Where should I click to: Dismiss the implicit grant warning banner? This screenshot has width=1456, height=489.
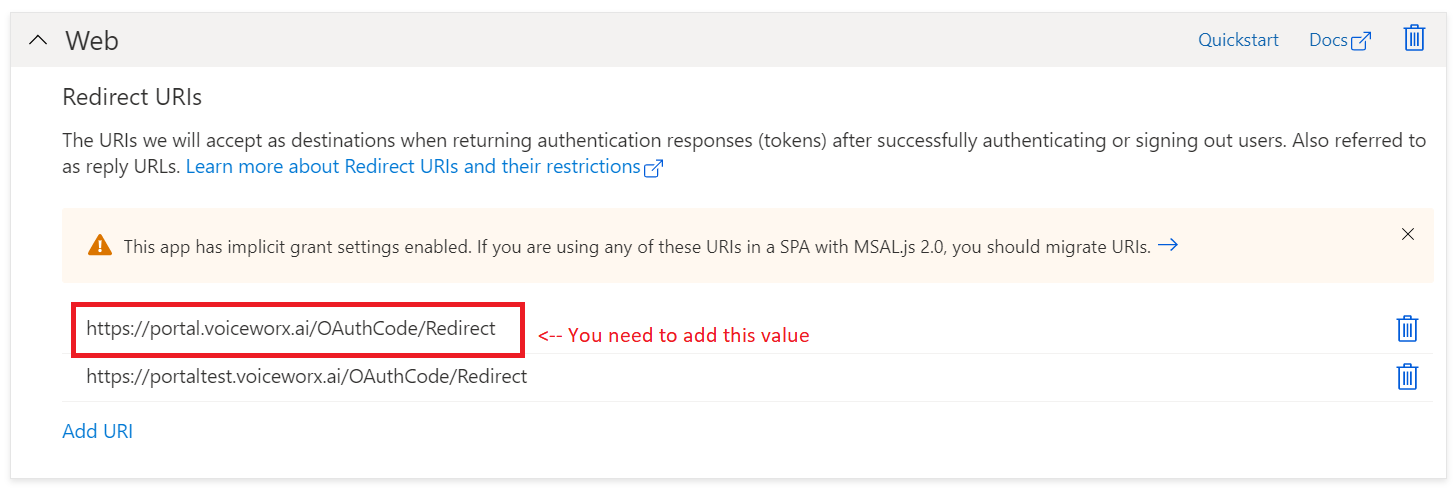(1407, 234)
